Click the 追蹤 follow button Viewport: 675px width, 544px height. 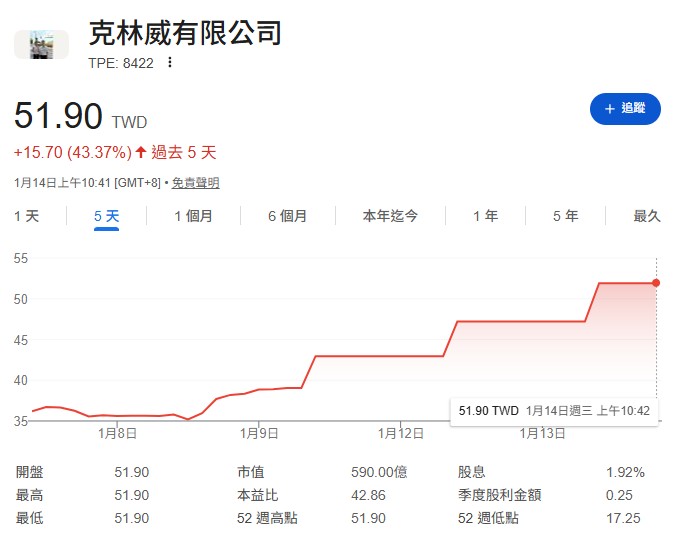click(625, 108)
